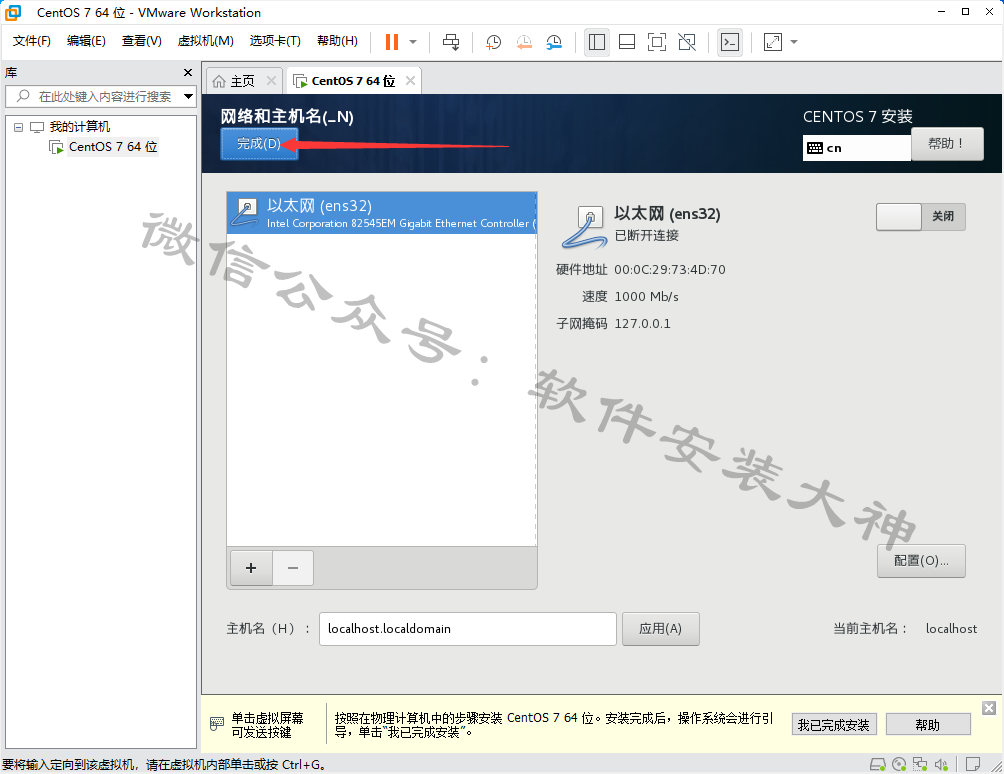The height and width of the screenshot is (774, 1004).
Task: Click the speed value 1000 Mb/s
Action: (647, 296)
